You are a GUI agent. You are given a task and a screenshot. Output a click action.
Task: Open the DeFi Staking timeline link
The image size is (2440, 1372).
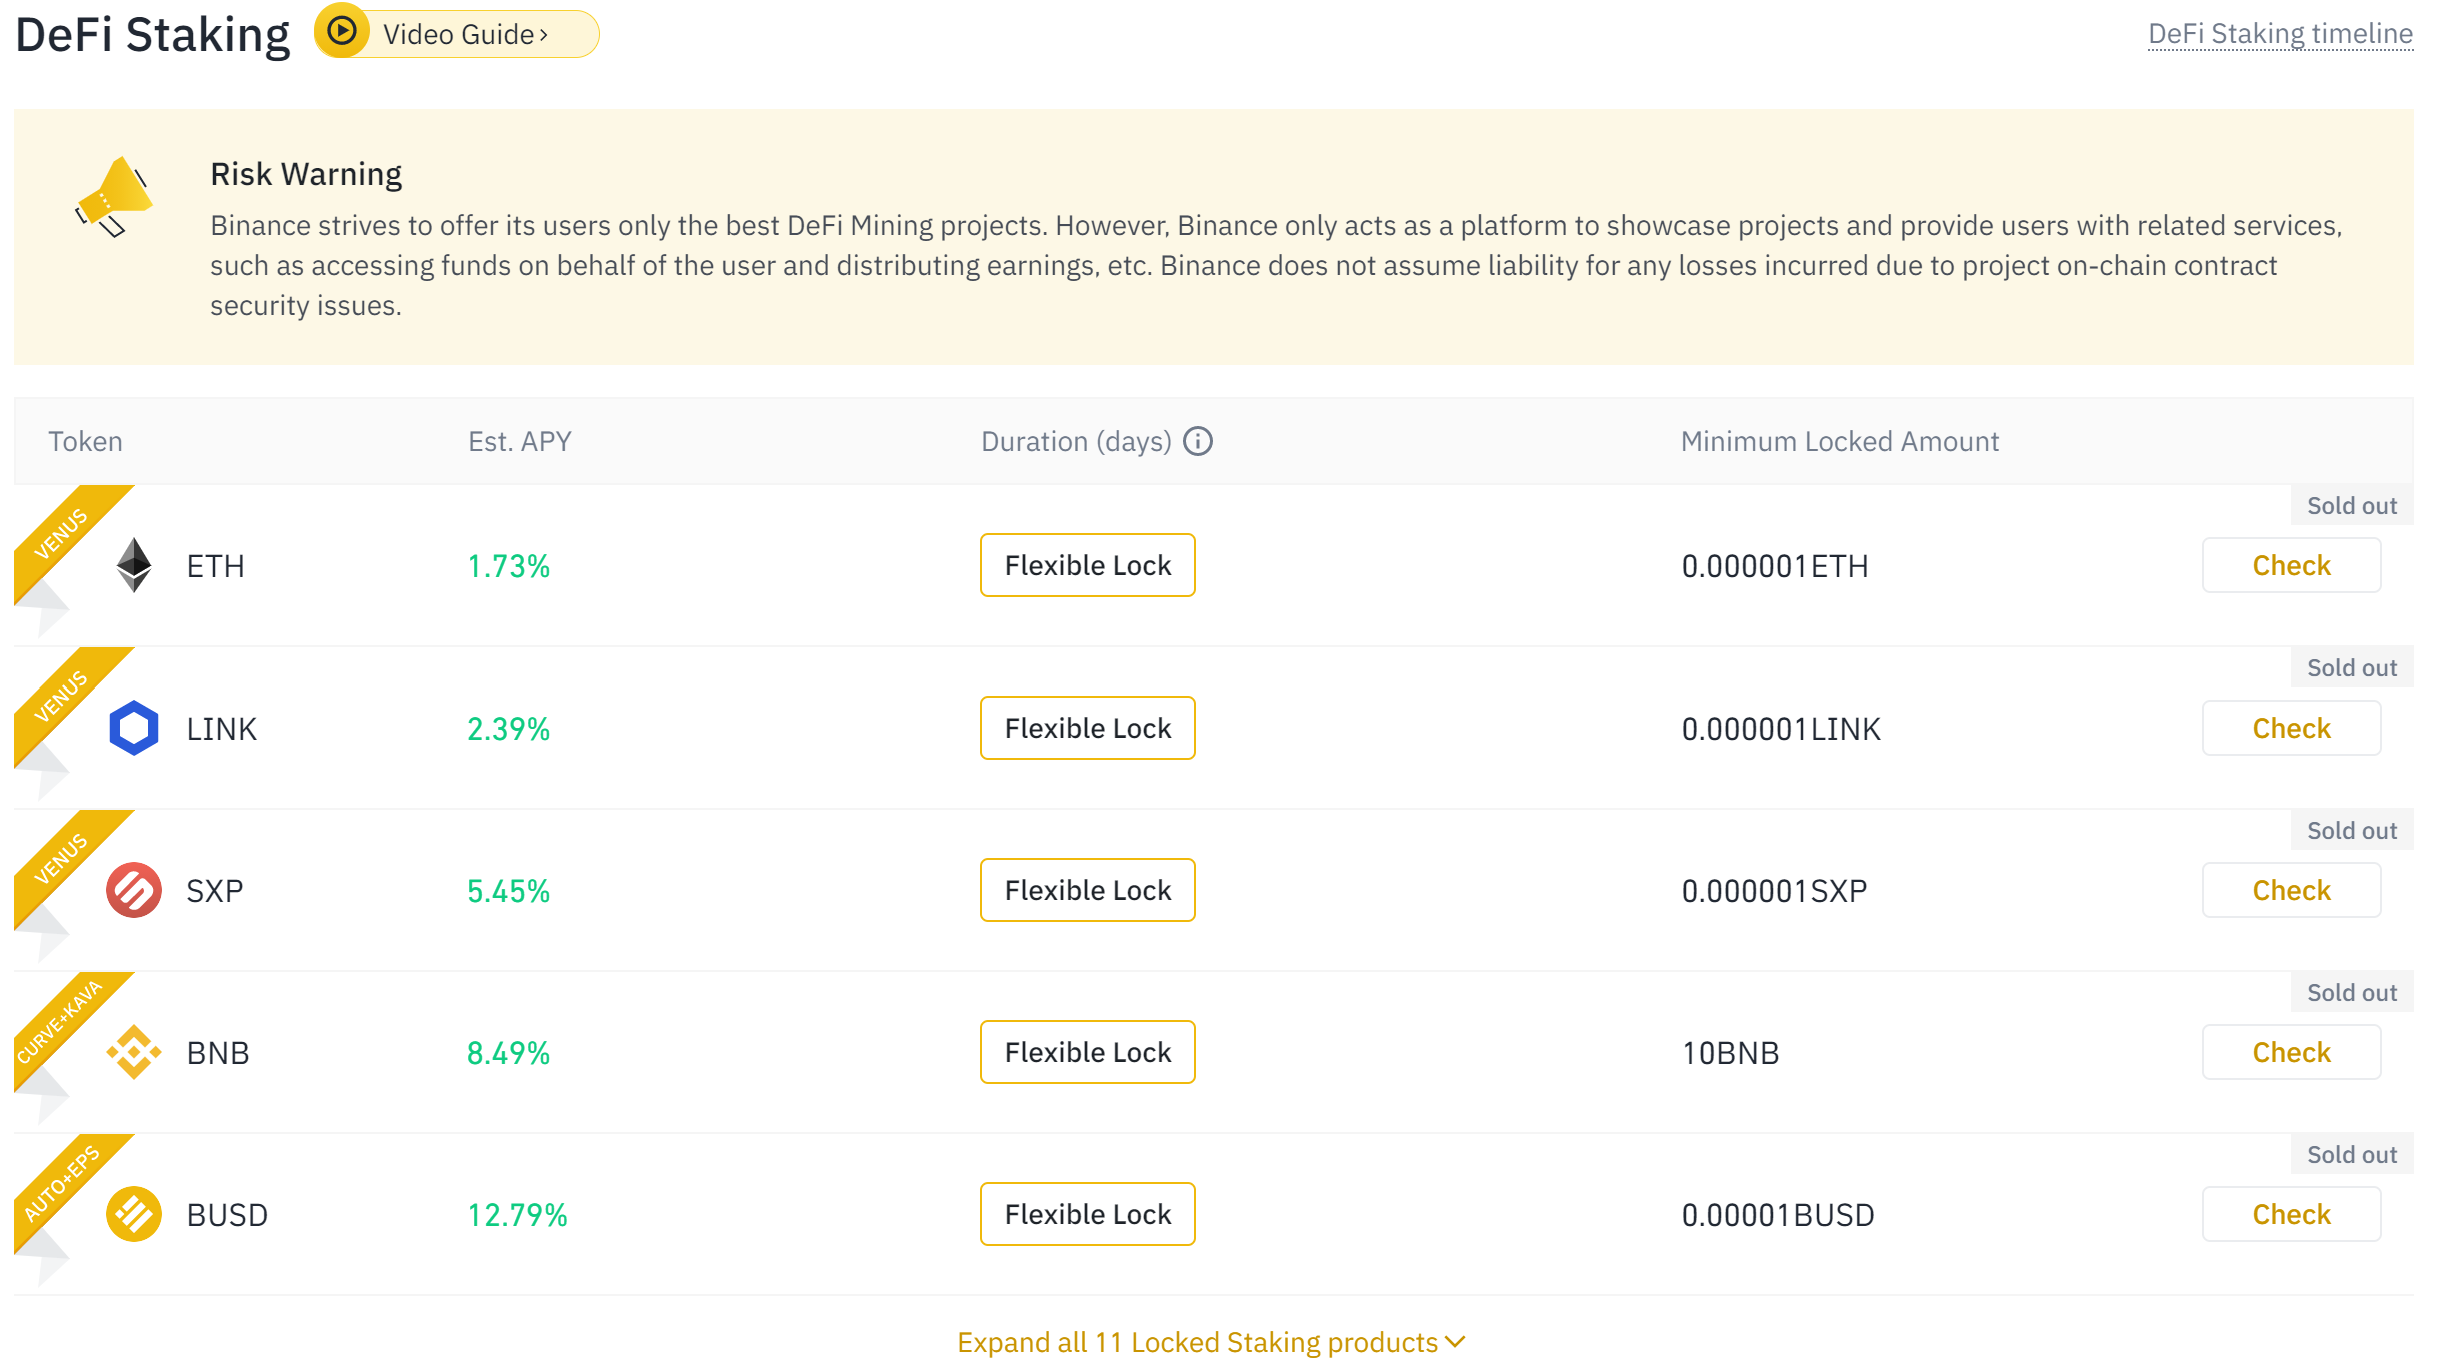2280,34
